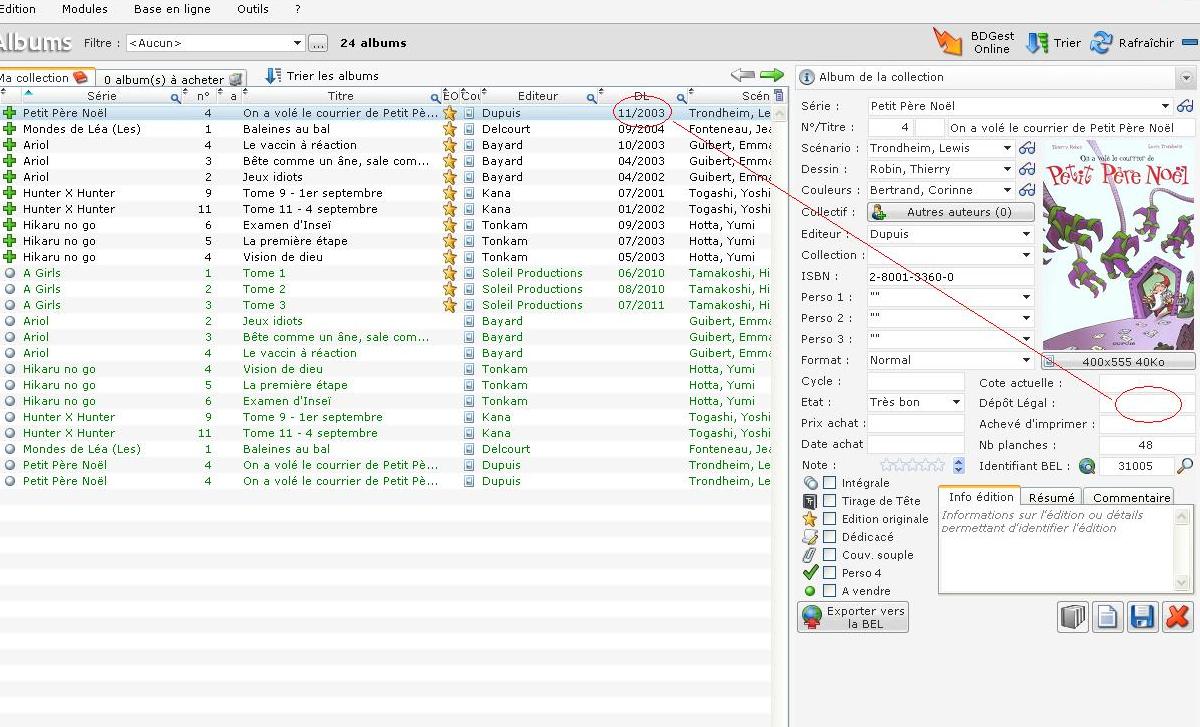Open the Filtre dropdown
This screenshot has height=727, width=1200.
(x=297, y=43)
